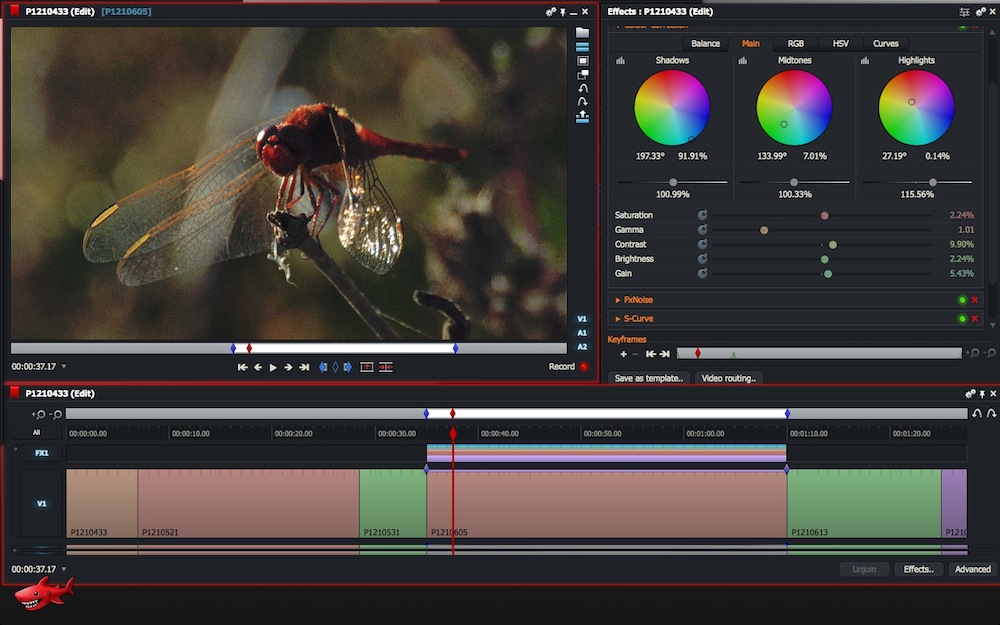Viewport: 1000px width, 625px height.
Task: Expand the S-Curve effect section
Action: pos(617,319)
